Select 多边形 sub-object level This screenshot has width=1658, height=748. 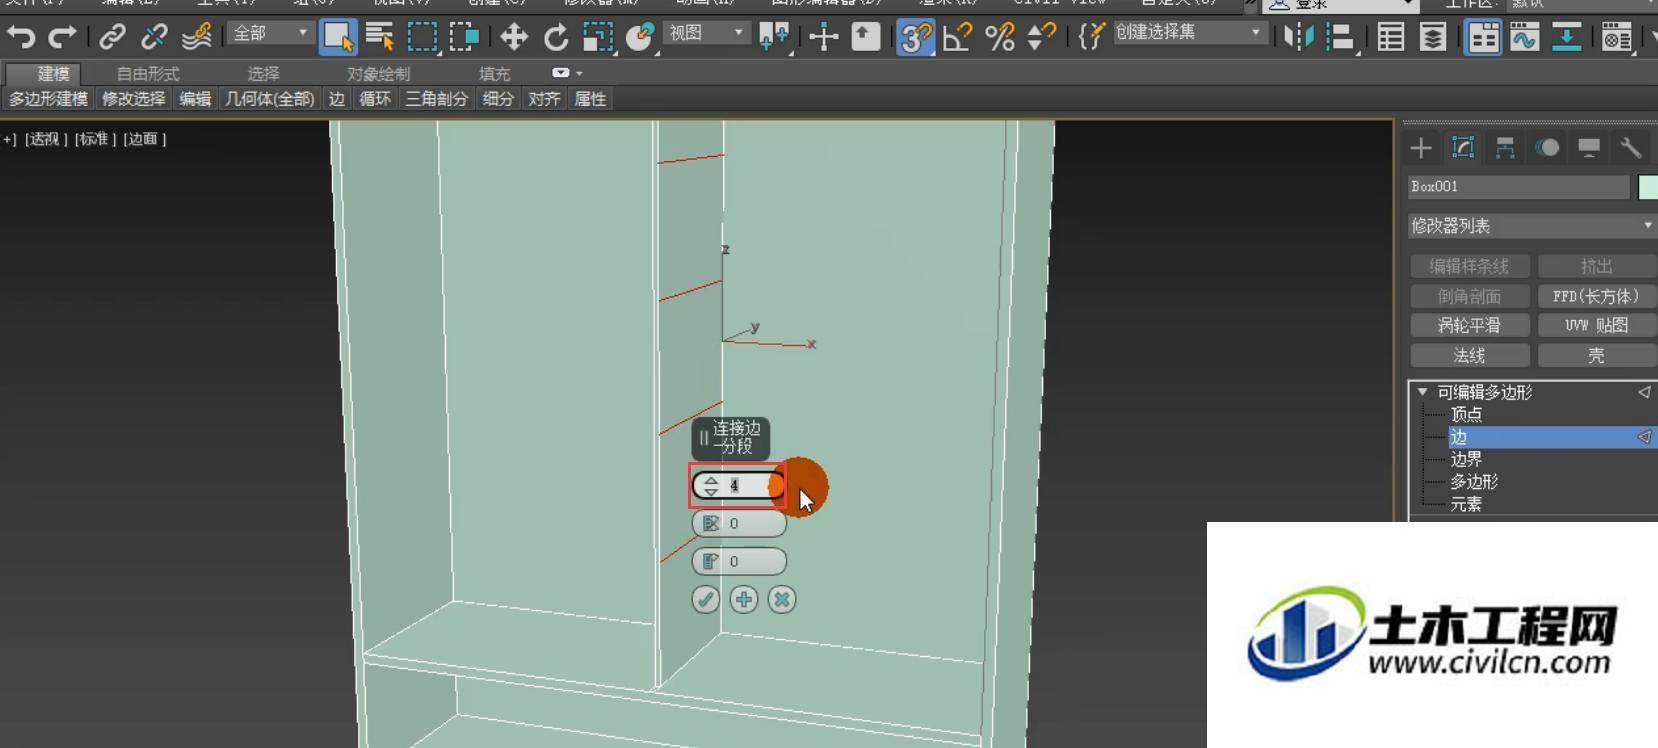click(x=1474, y=481)
